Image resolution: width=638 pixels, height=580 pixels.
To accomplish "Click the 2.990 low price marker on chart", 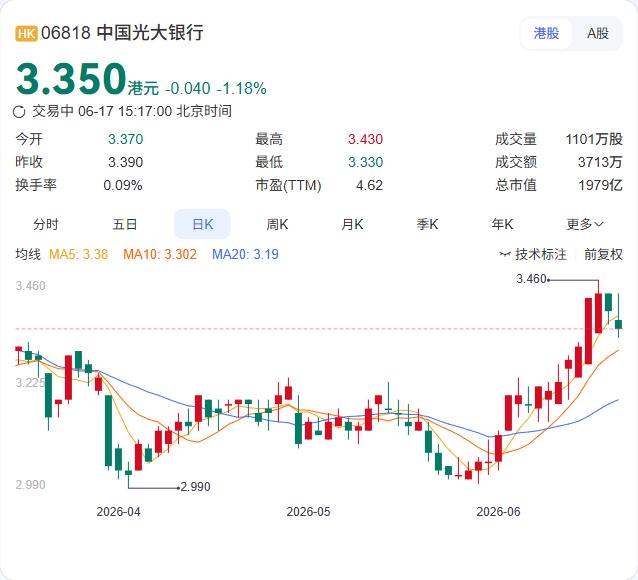I will pos(195,486).
